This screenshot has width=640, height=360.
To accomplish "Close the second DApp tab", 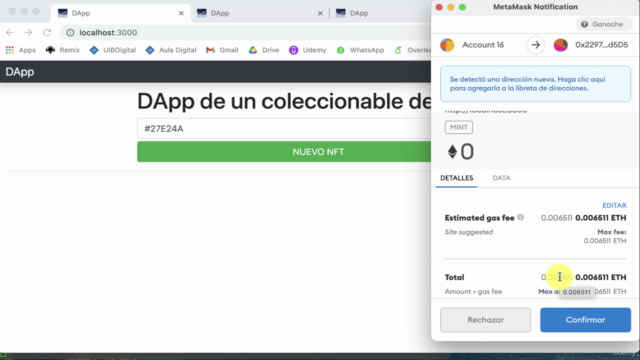I will pos(320,13).
